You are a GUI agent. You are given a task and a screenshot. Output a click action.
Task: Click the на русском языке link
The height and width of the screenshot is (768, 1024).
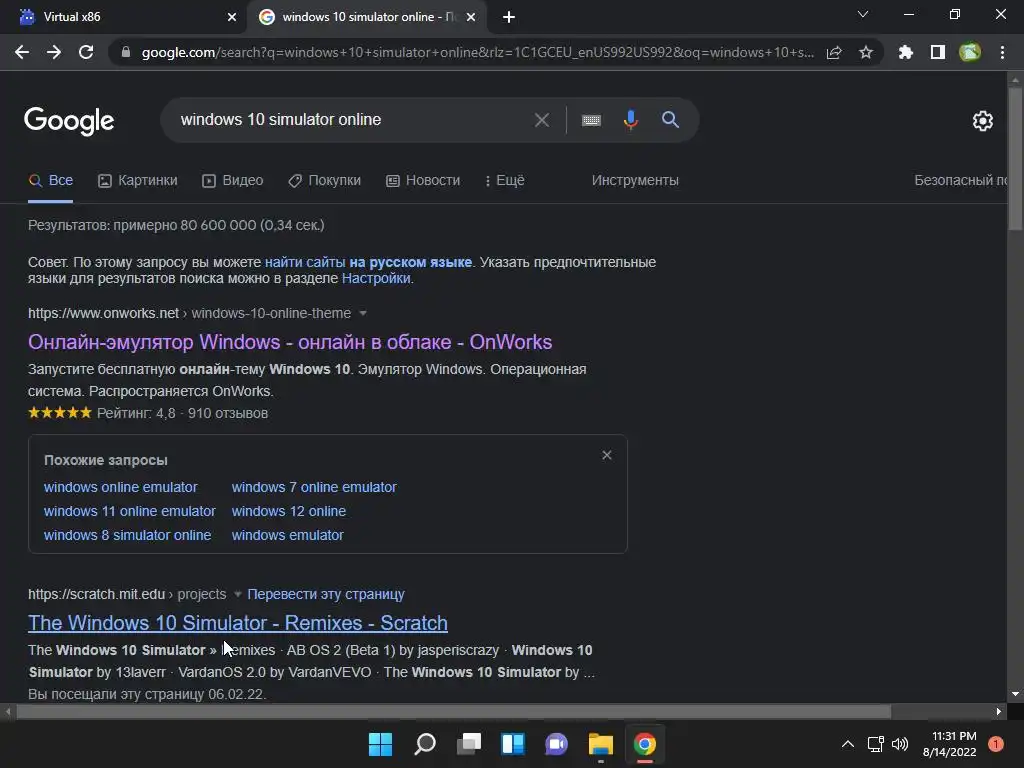410,262
